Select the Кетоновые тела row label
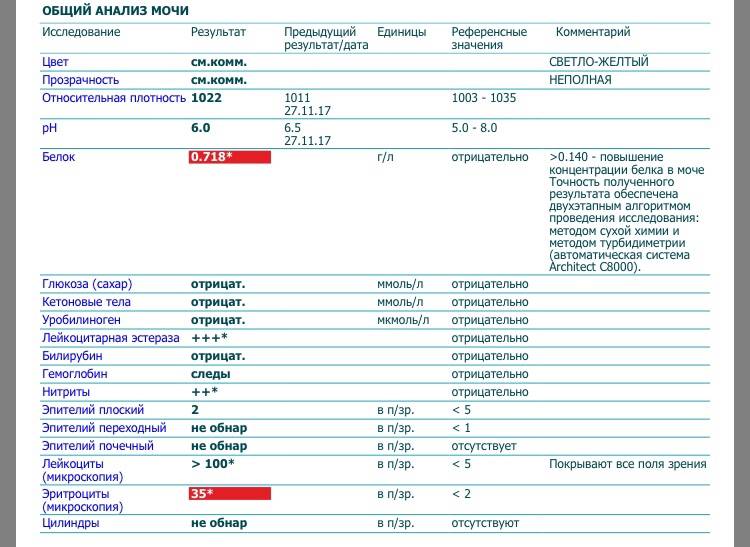This screenshot has width=750, height=547. [86, 302]
